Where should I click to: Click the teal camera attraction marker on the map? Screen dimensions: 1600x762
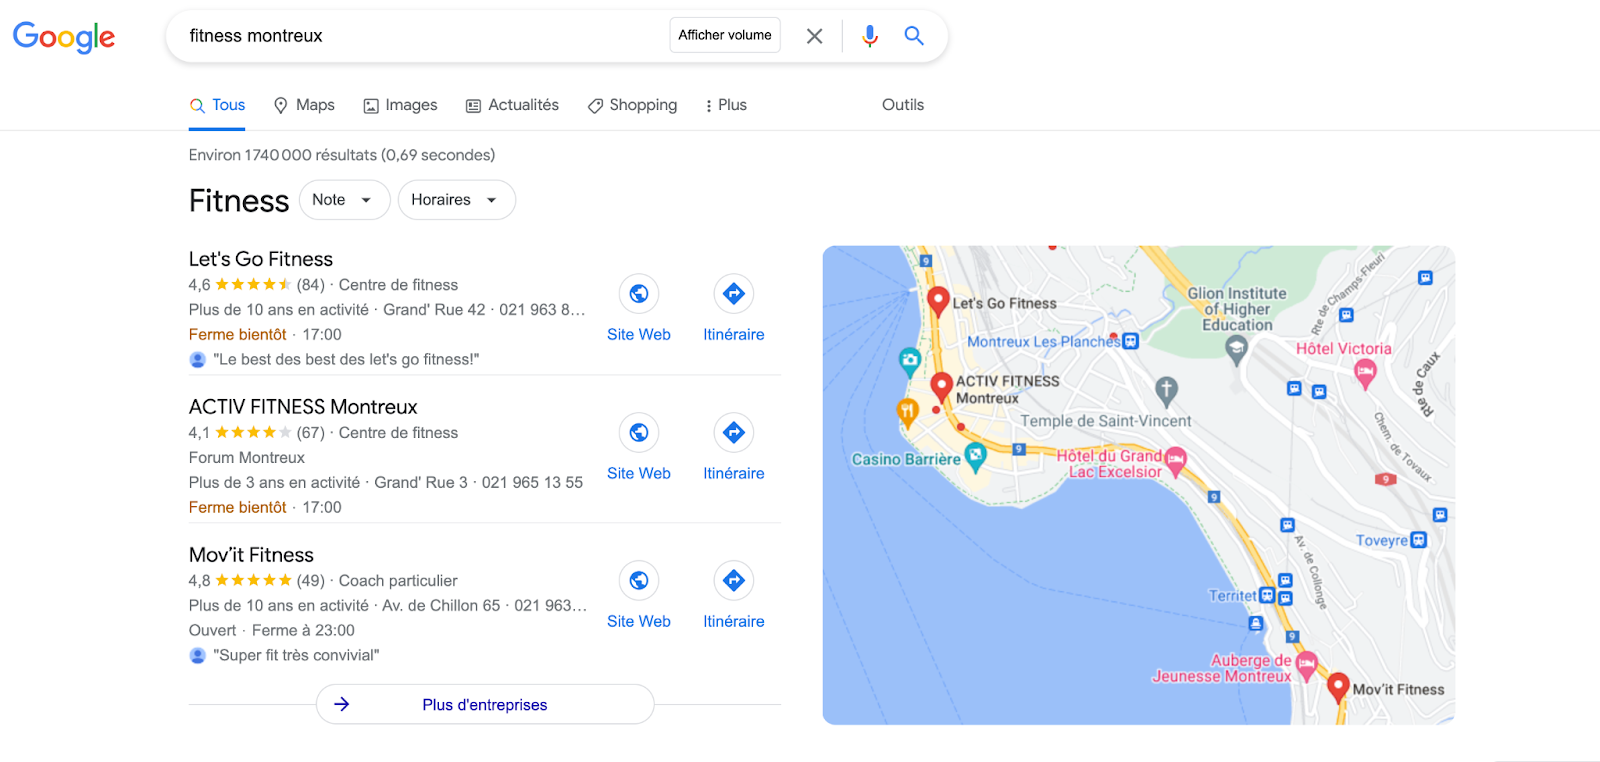(910, 360)
